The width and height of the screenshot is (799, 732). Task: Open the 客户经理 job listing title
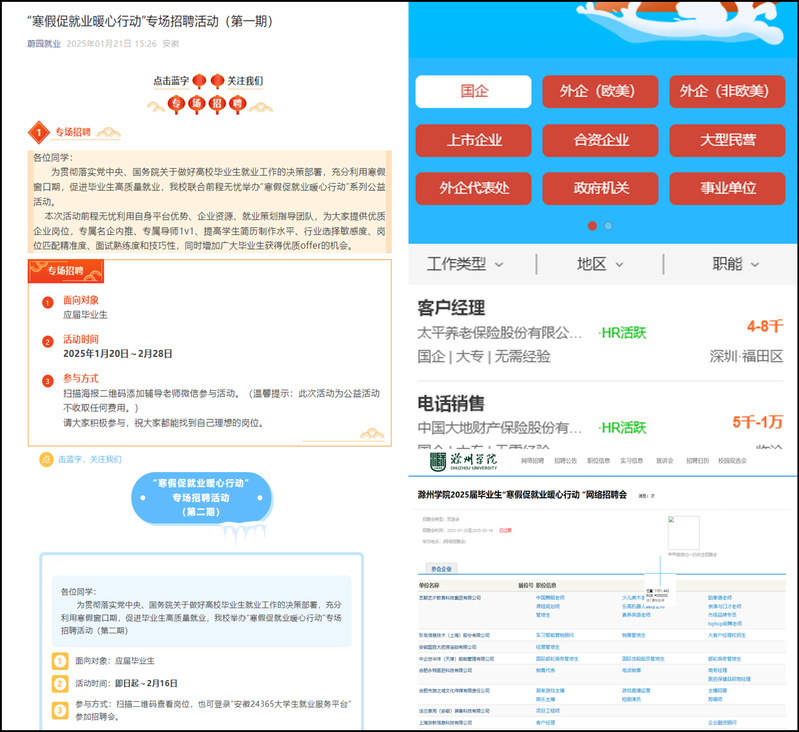tap(451, 308)
